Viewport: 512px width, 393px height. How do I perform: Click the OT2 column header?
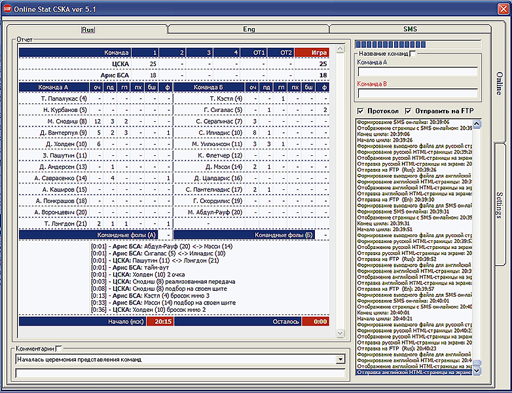(x=281, y=52)
